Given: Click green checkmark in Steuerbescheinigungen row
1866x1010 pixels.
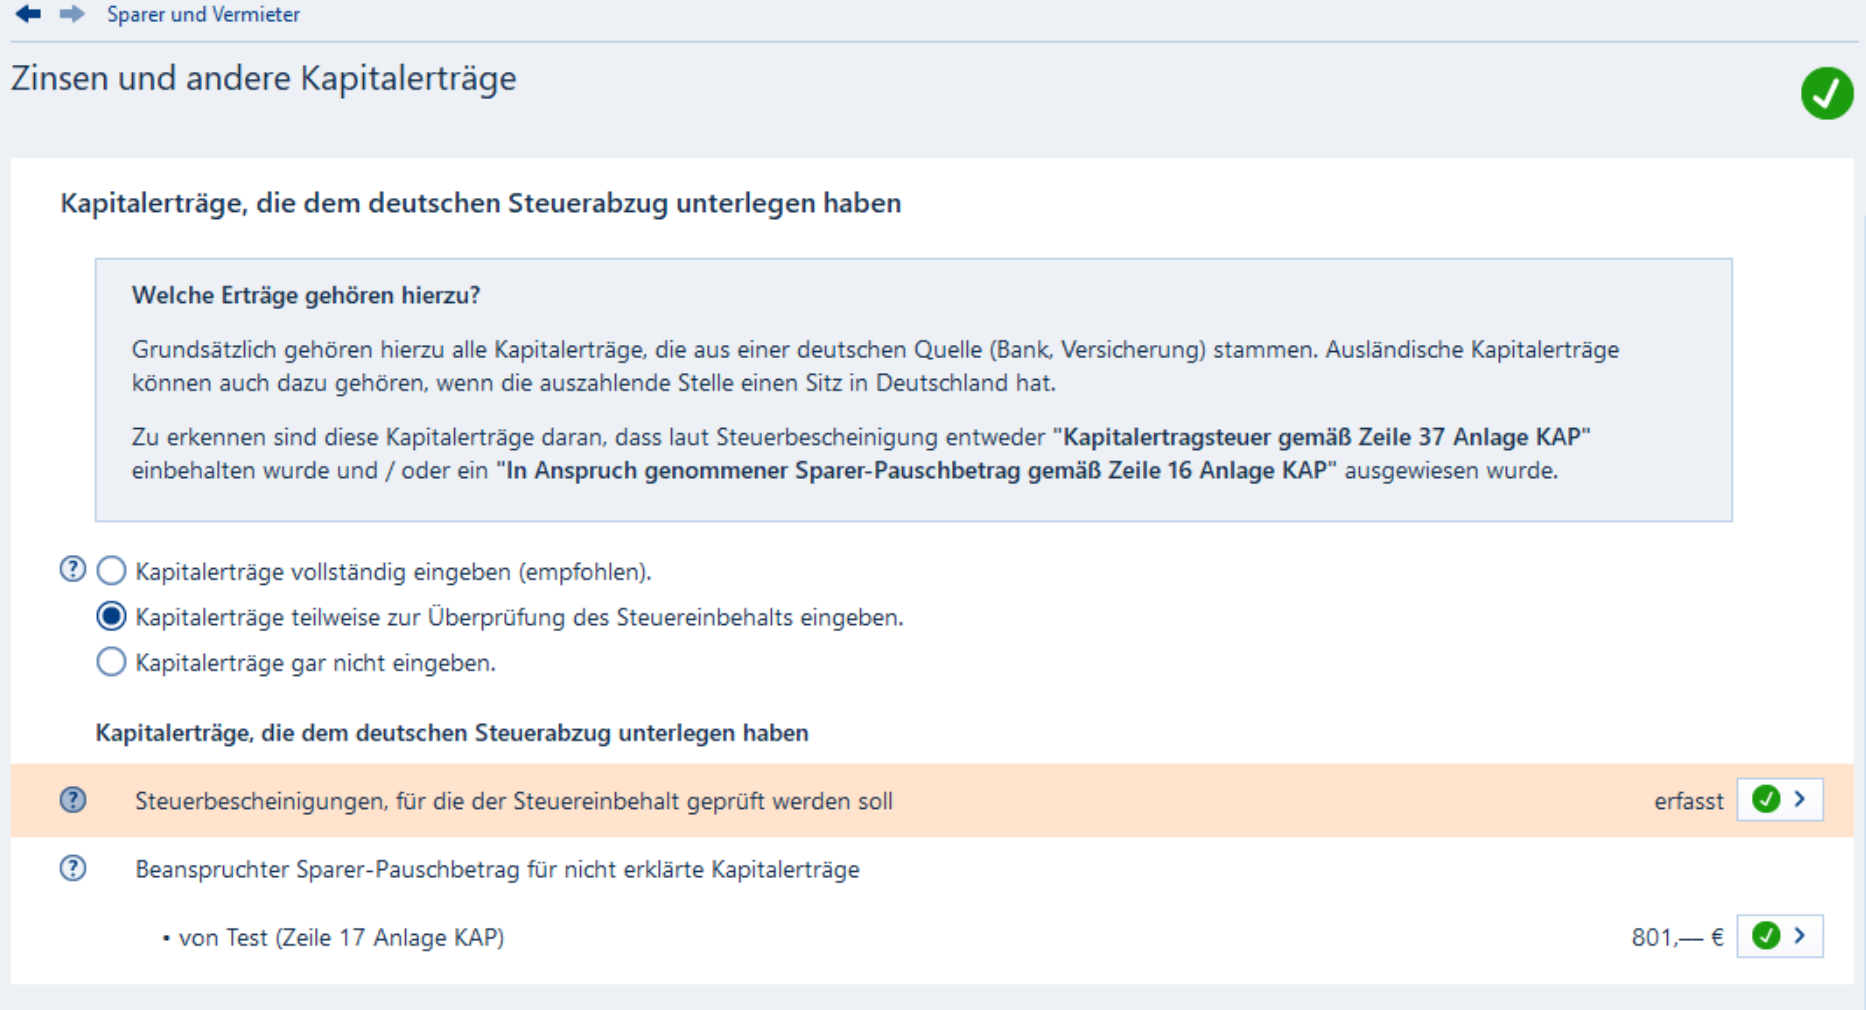Looking at the screenshot, I should 1766,800.
